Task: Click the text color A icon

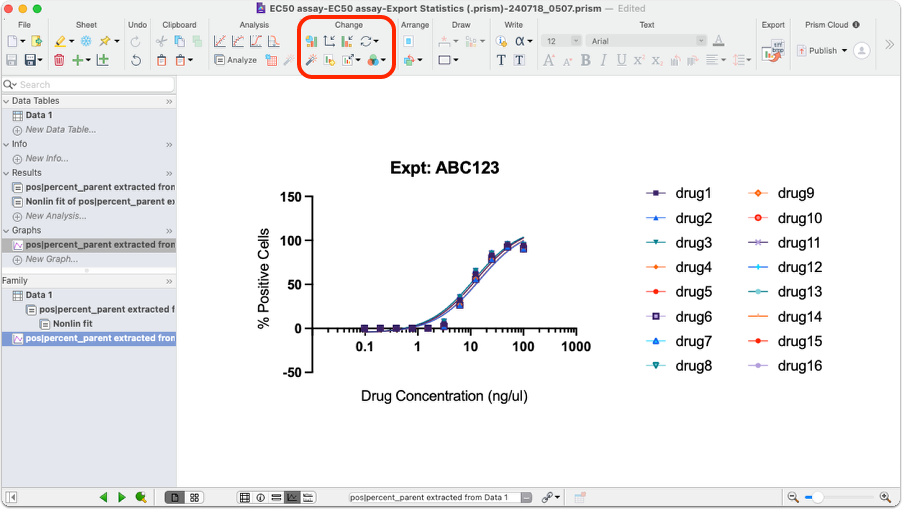Action: coord(718,41)
